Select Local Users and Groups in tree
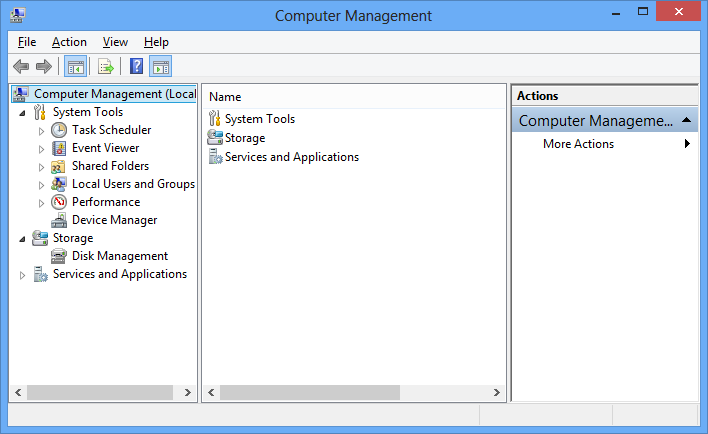708x434 pixels. 133,184
